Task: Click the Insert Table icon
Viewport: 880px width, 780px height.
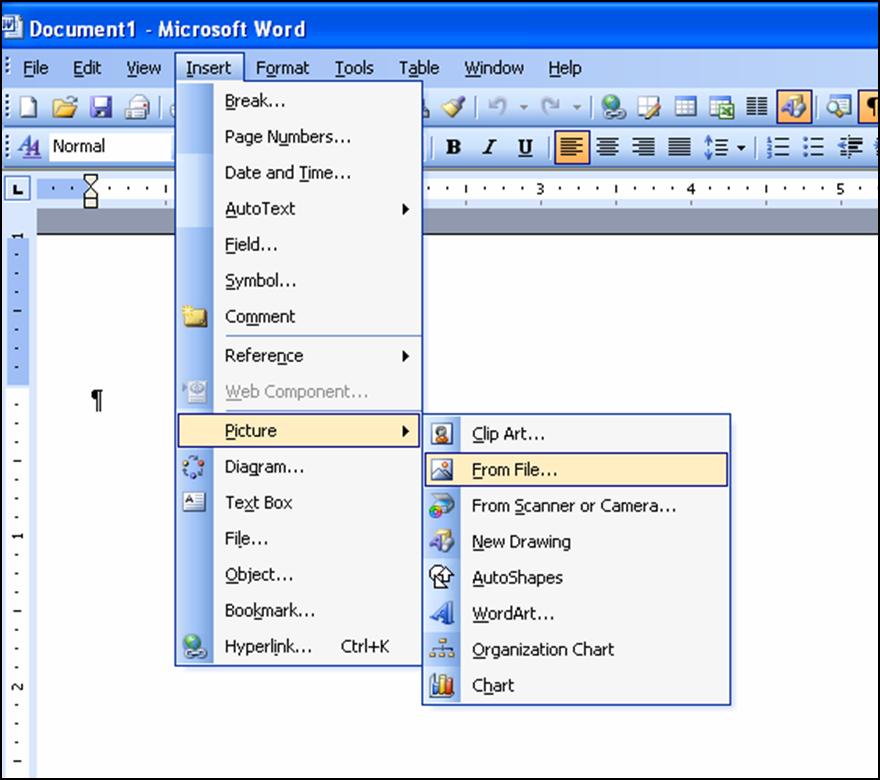Action: (x=685, y=107)
